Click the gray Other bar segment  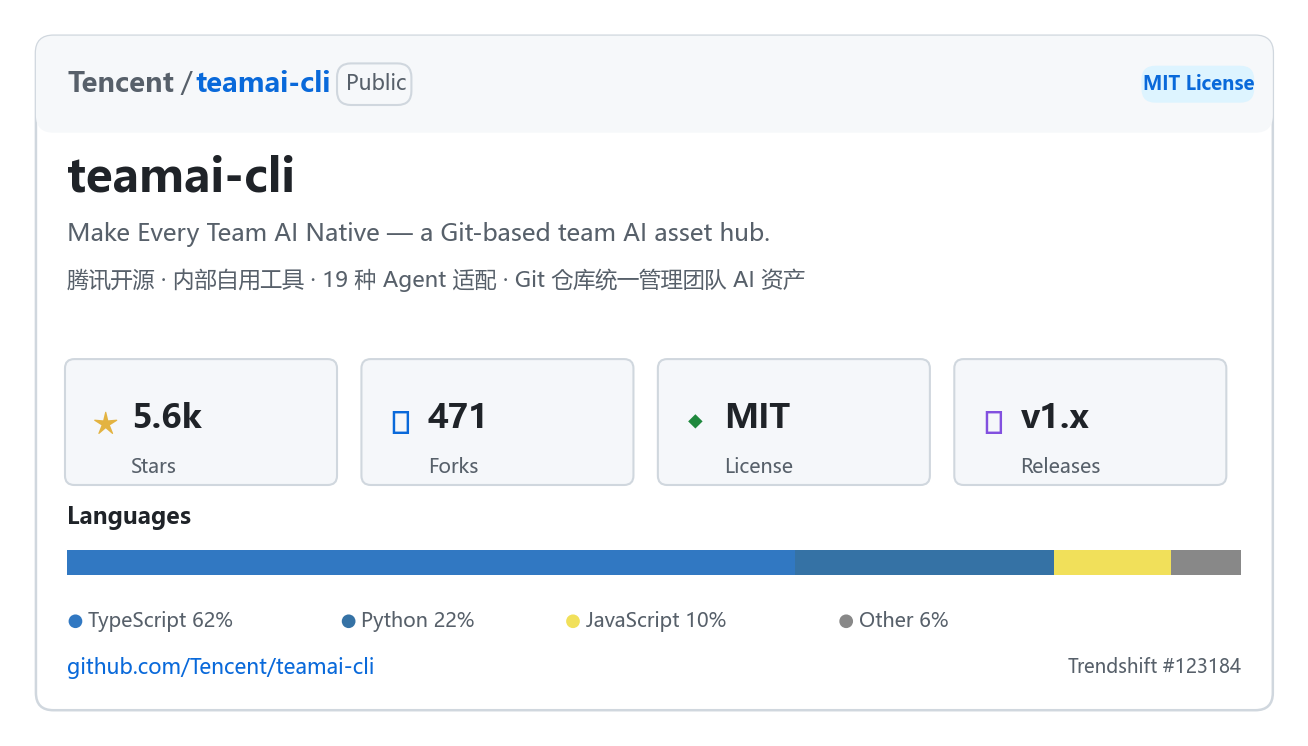pos(1206,562)
